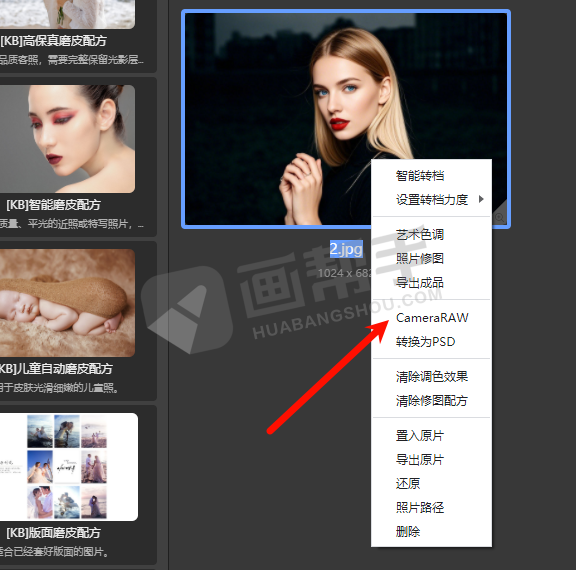Pick the 儿童自动磨皮配方 baby thumbnail
This screenshot has height=570, width=576.
67,303
